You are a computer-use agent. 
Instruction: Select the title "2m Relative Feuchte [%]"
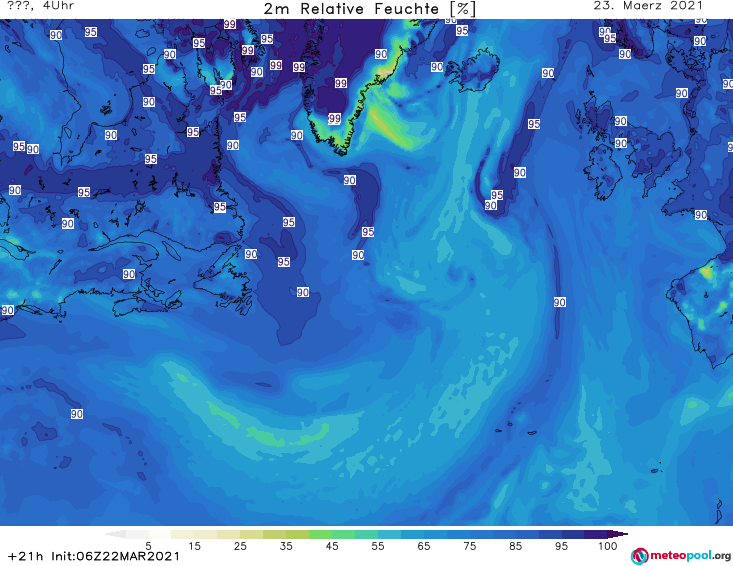click(x=369, y=8)
